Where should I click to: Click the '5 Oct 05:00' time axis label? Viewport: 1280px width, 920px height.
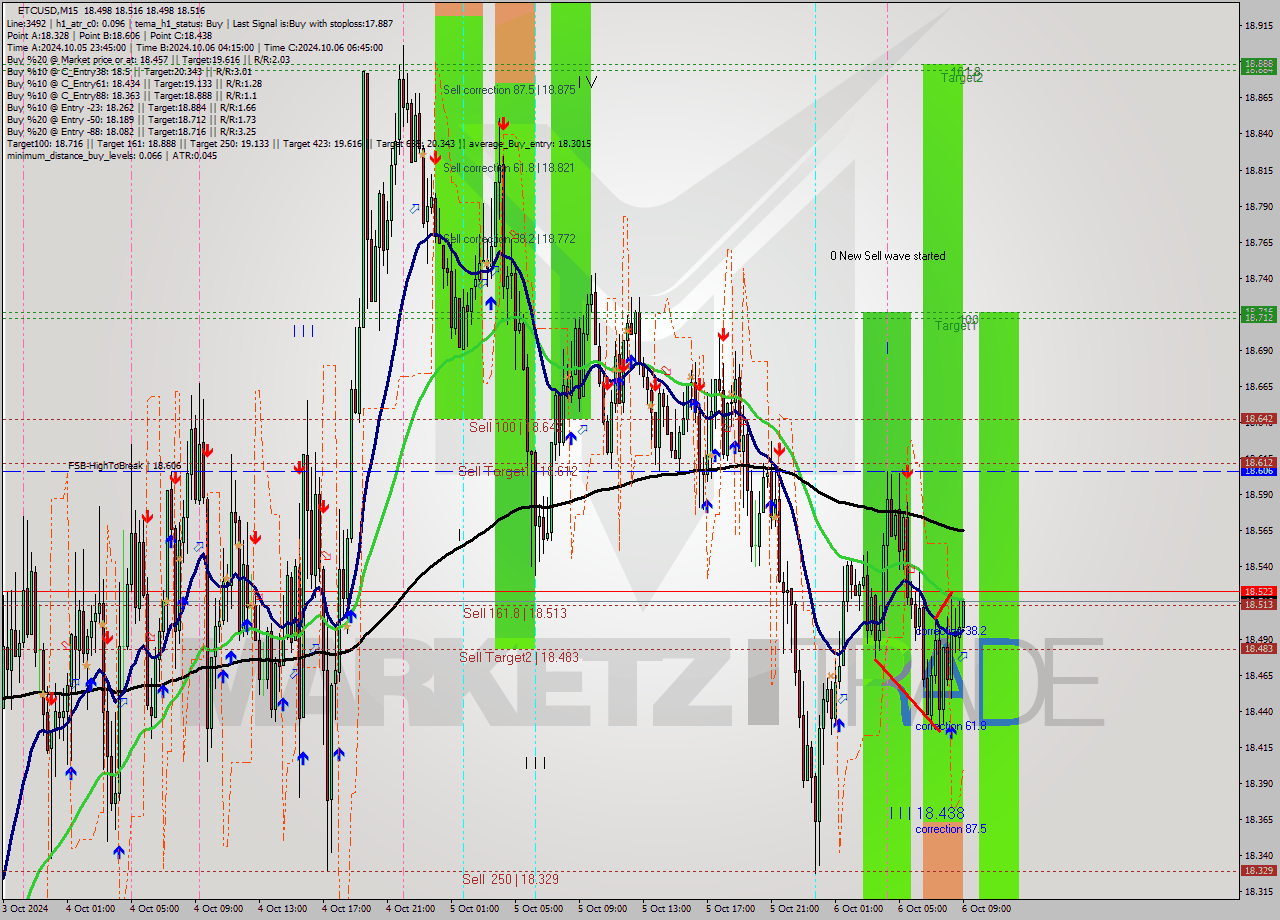[538, 909]
